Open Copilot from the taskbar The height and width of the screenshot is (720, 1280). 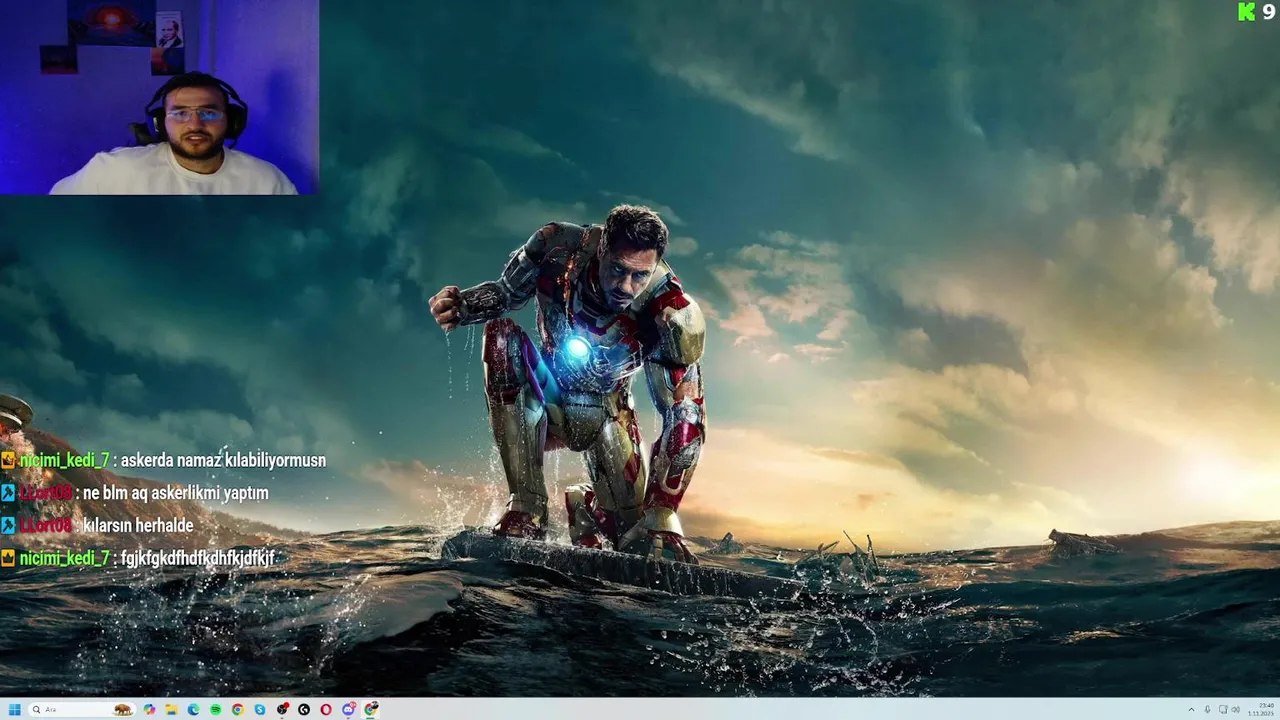coord(150,709)
